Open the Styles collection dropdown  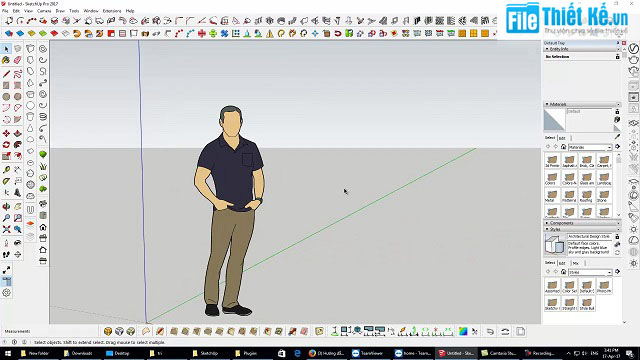(x=590, y=272)
